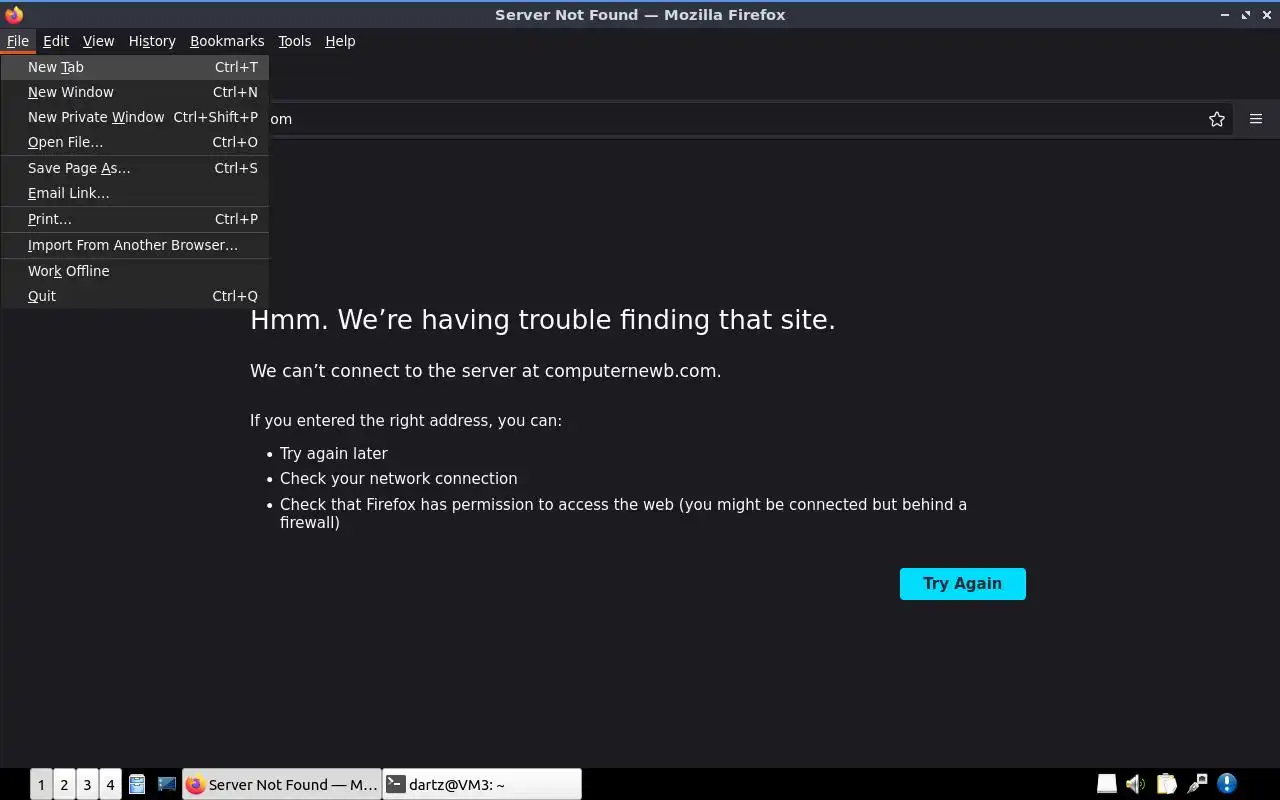Open the file manager taskbar icon
The width and height of the screenshot is (1280, 800).
pos(137,785)
